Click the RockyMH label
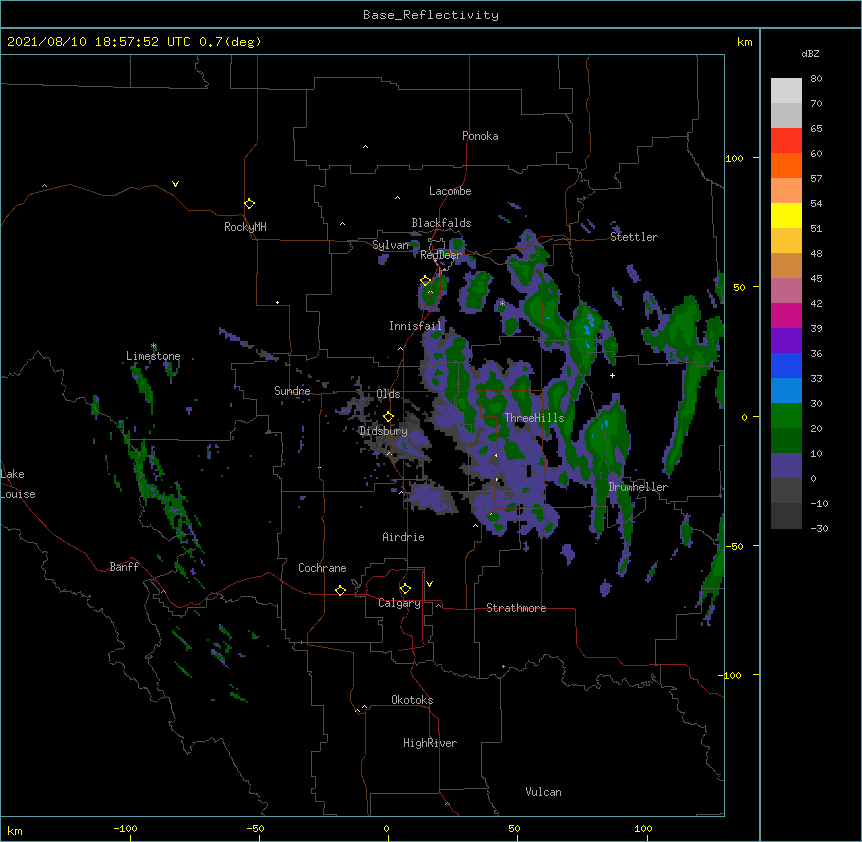Screen dimensions: 862x842 point(245,227)
